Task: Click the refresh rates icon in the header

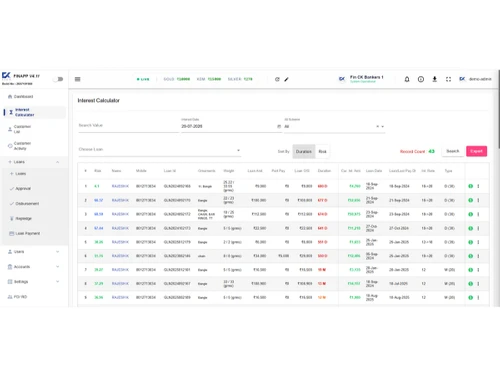Action: coord(277,79)
